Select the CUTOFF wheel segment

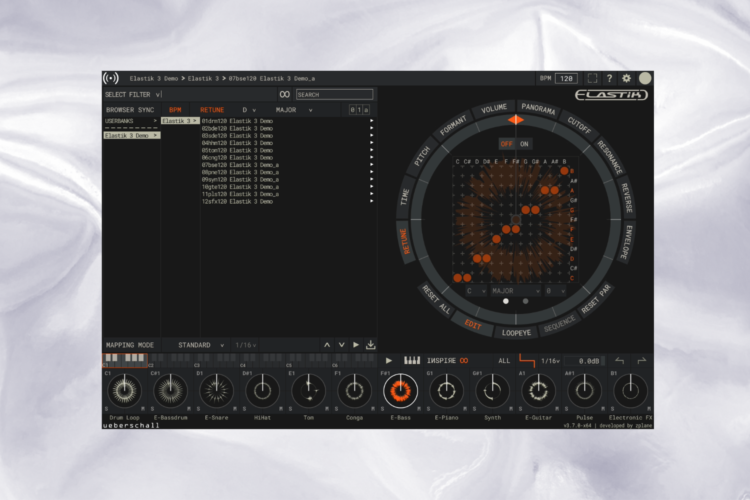pyautogui.click(x=579, y=128)
